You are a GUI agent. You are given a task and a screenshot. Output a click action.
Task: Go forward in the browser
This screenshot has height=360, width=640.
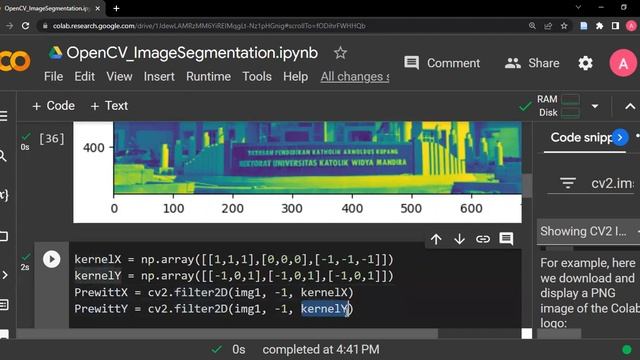[x=9, y=26]
